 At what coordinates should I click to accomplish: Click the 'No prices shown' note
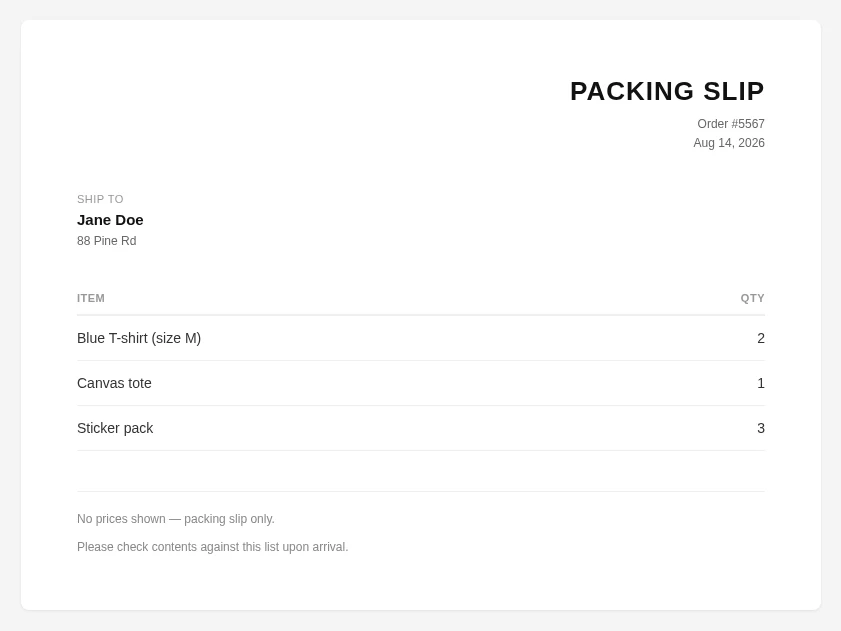coord(176,519)
